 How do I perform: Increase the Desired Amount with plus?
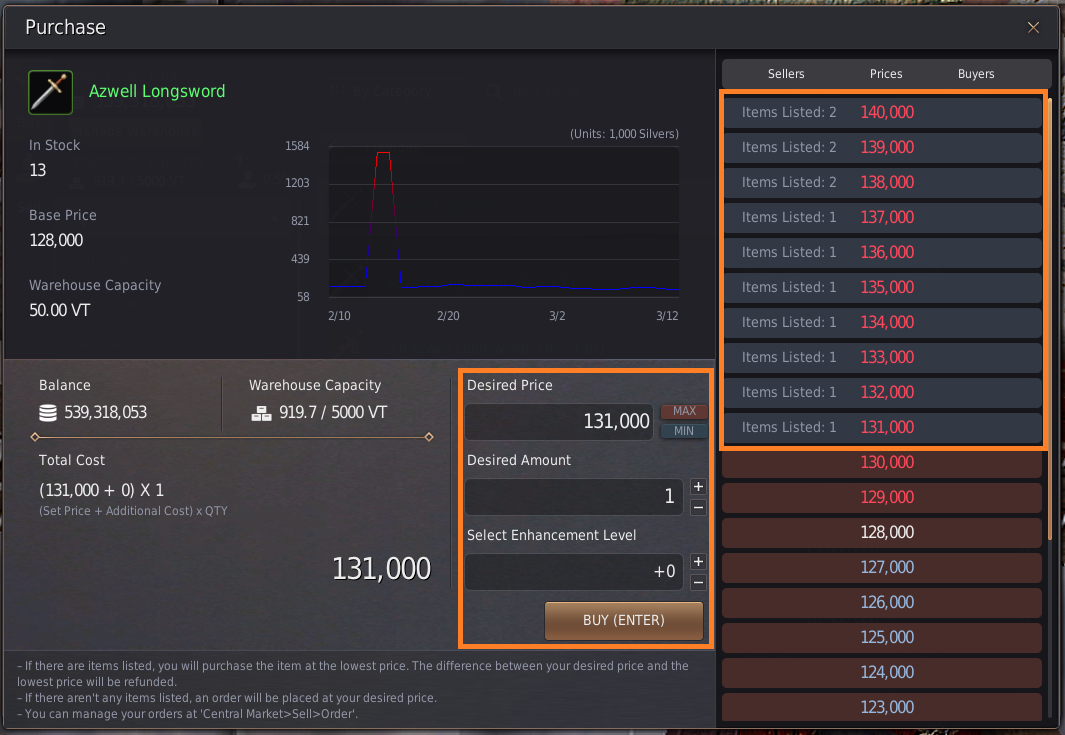(698, 486)
